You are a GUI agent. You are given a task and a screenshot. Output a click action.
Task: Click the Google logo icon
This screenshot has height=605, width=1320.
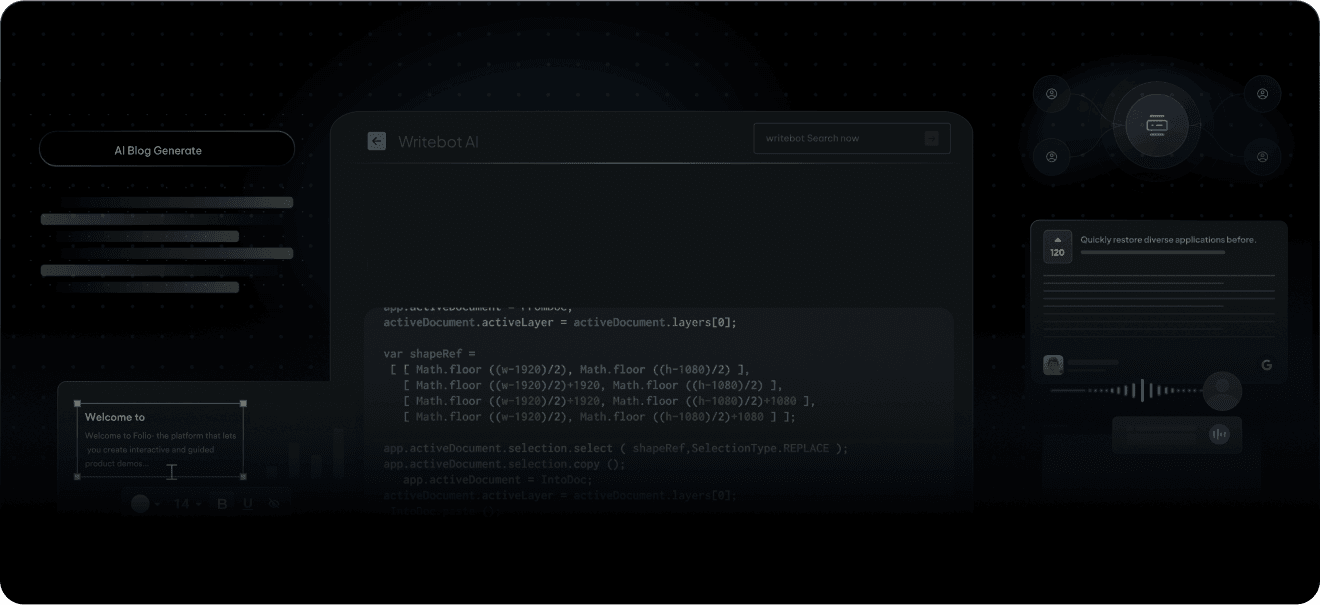[x=1266, y=365]
